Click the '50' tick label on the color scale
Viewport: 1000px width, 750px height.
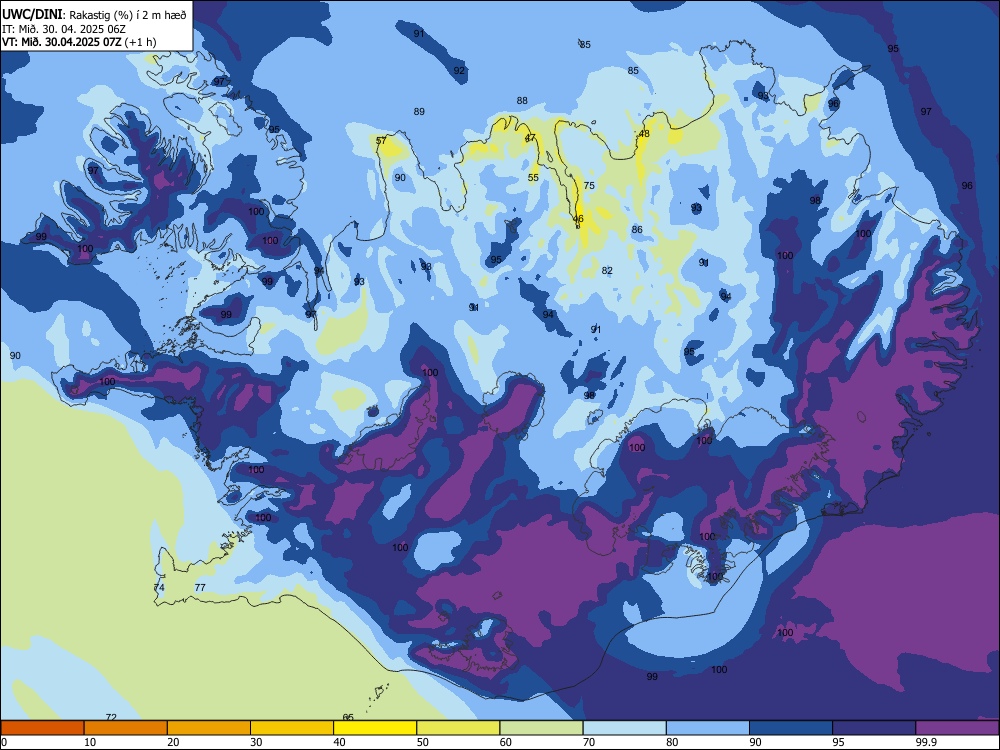coord(423,742)
